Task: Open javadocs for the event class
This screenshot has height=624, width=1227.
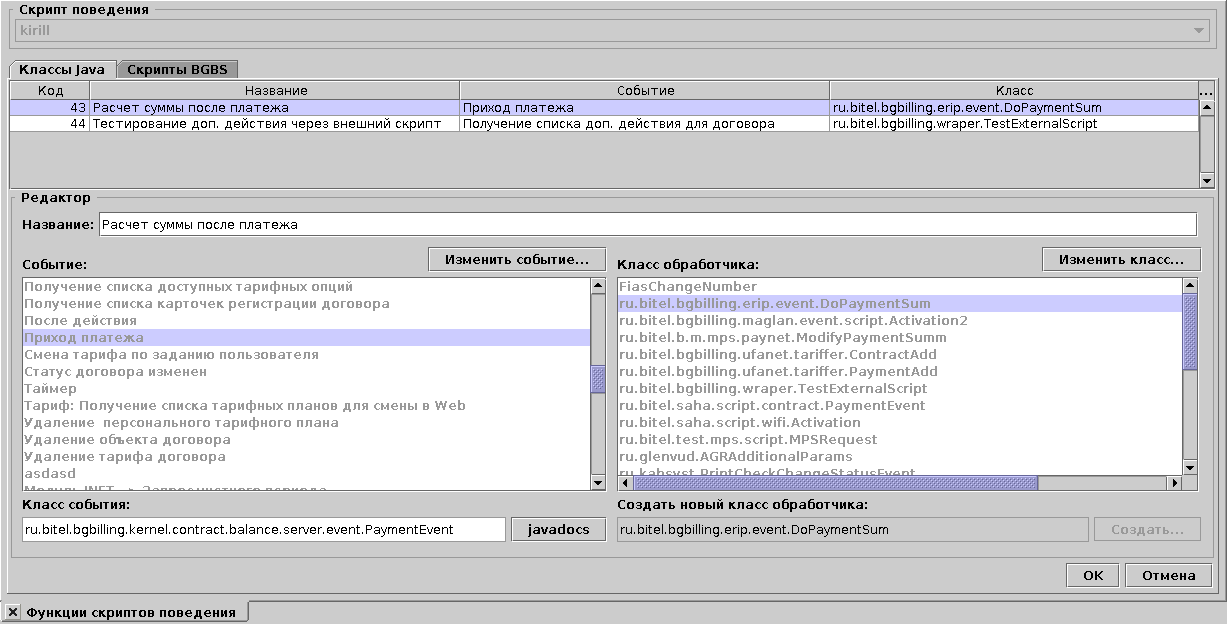Action: coord(559,530)
